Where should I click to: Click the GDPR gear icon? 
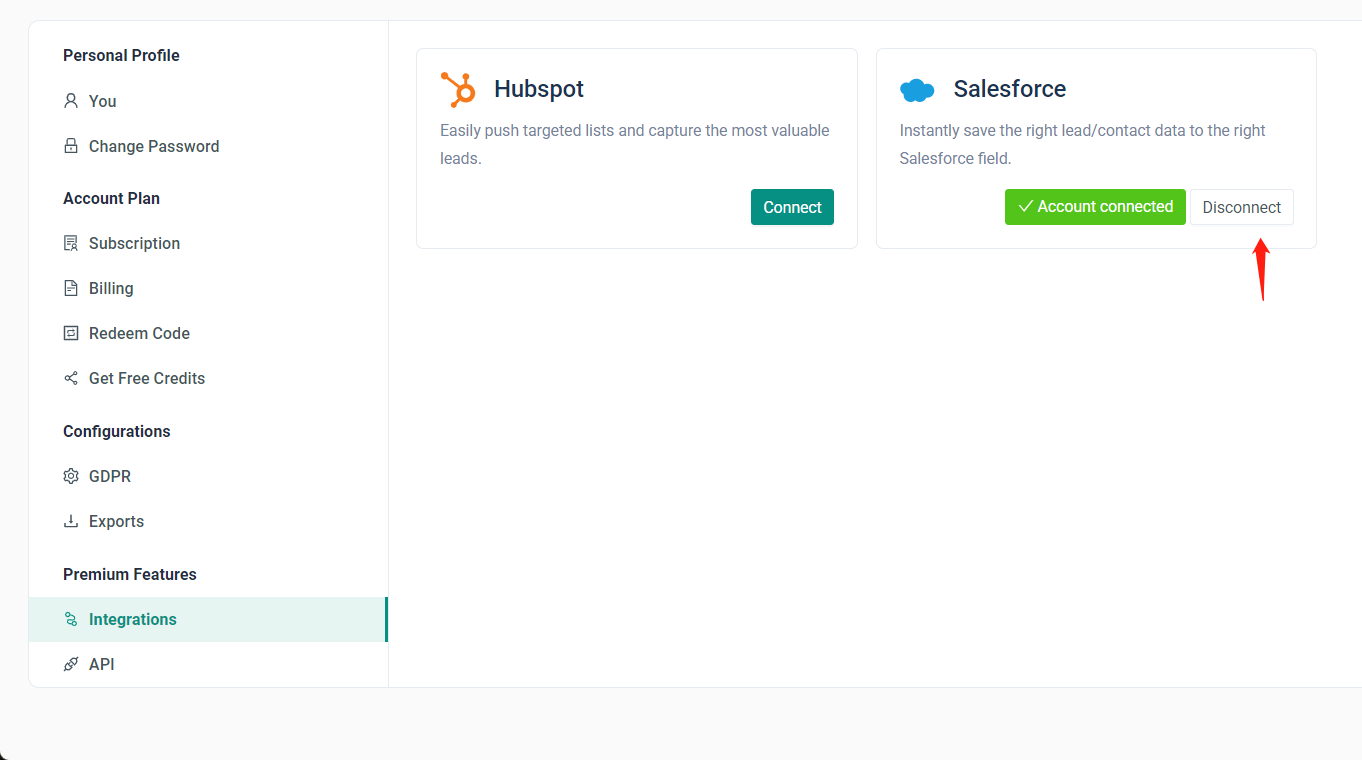tap(71, 476)
